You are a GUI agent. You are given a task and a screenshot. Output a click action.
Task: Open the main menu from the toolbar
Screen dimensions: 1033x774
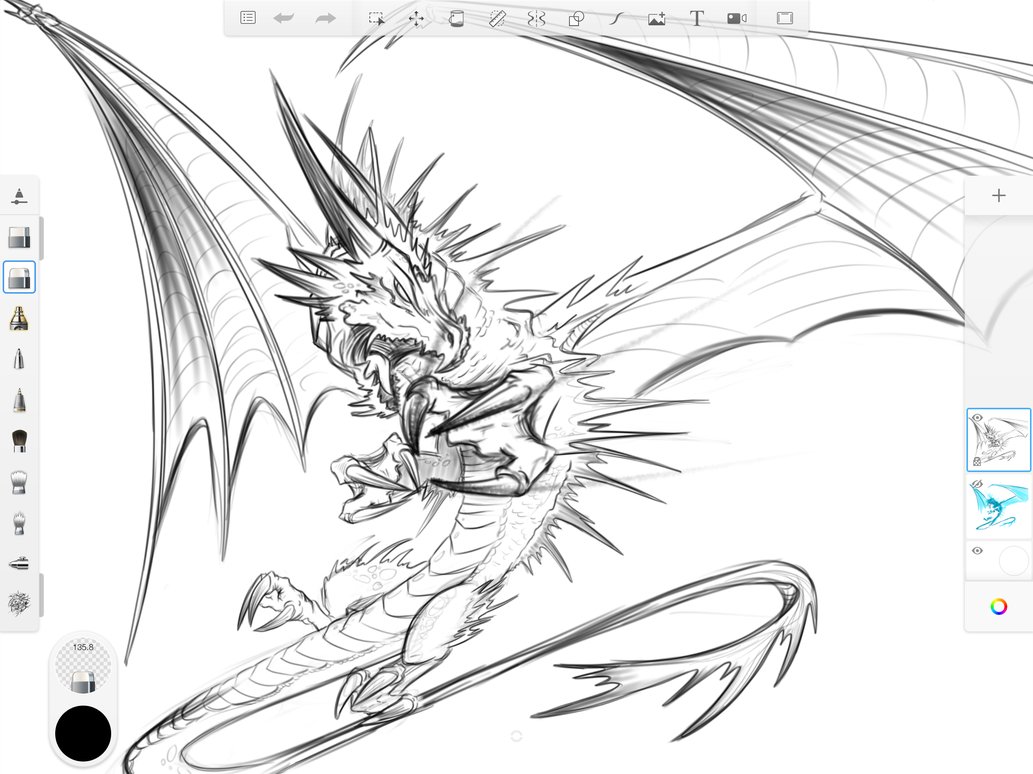click(247, 17)
